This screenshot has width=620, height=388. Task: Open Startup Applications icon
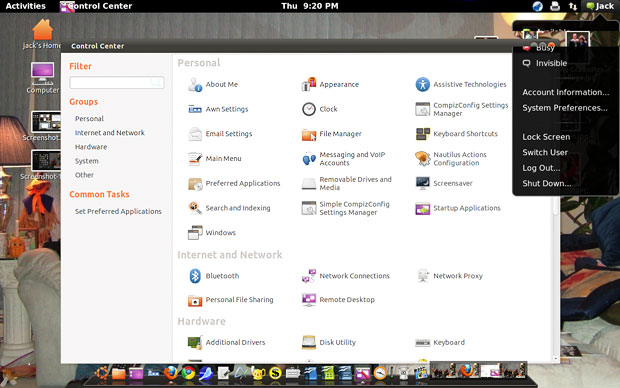point(423,208)
